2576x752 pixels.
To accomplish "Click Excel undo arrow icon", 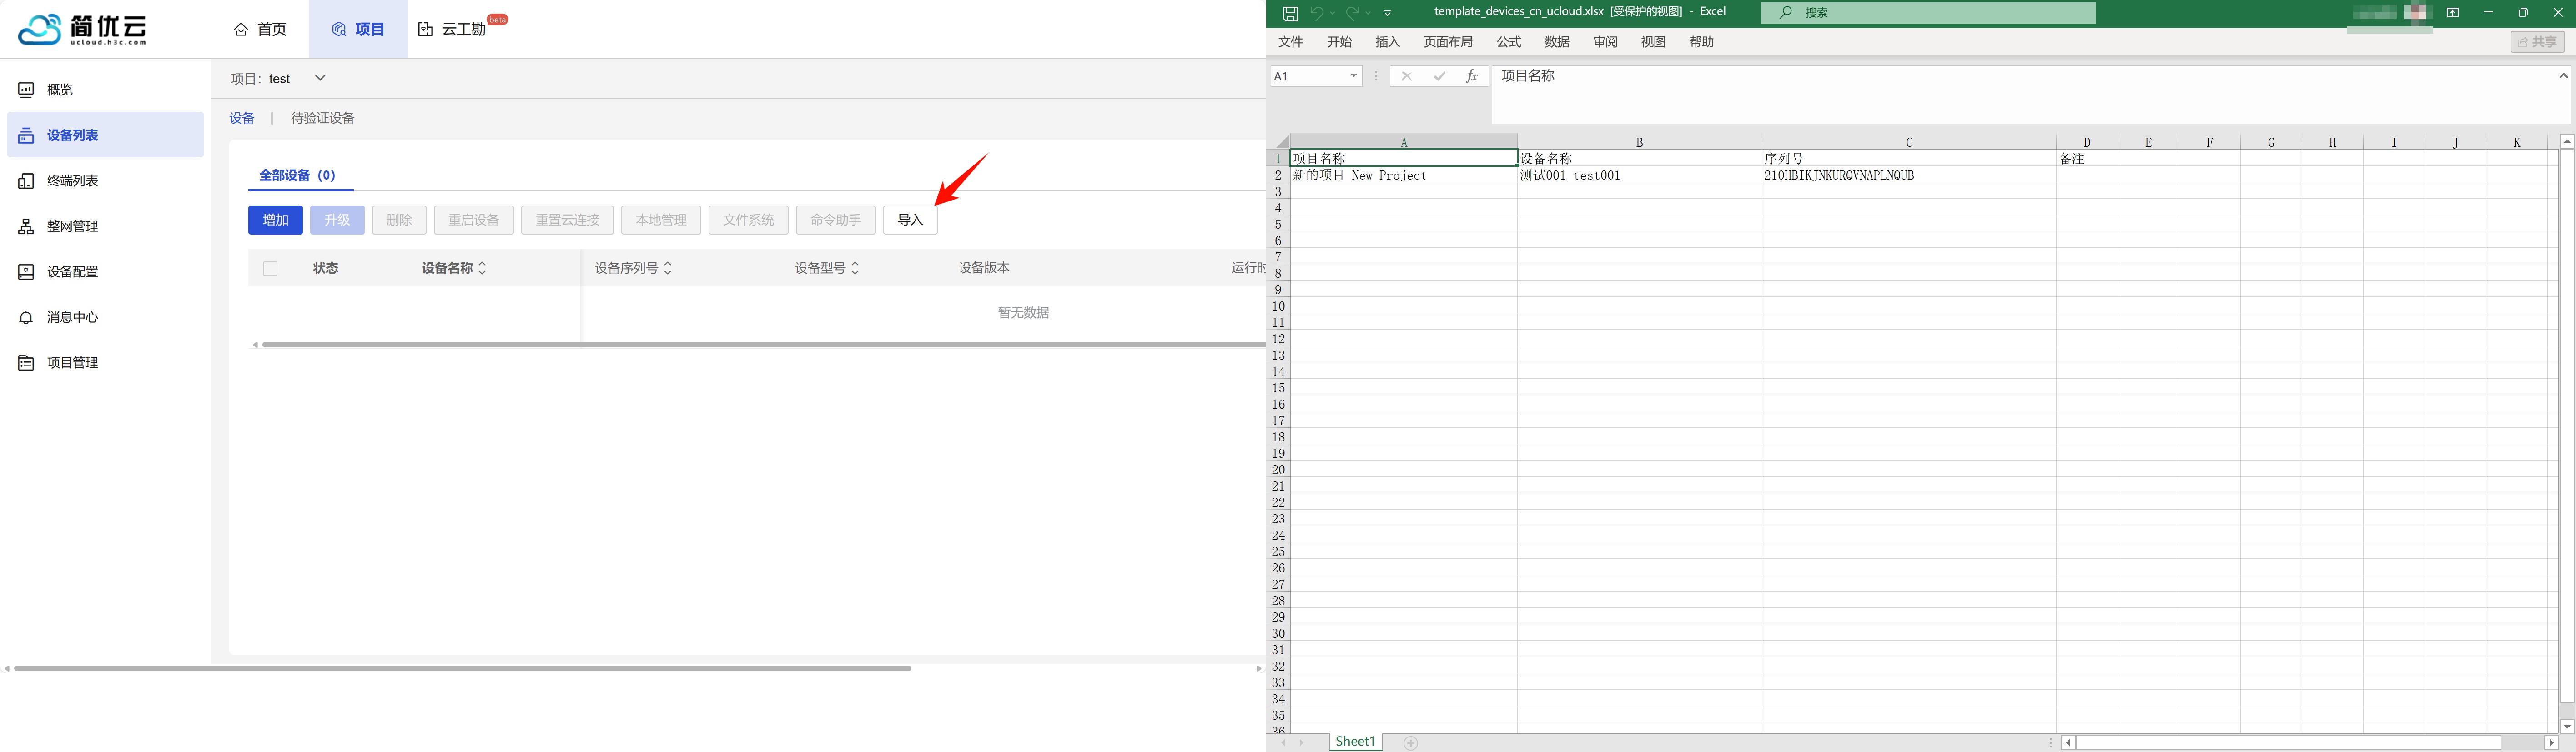I will [x=1317, y=13].
